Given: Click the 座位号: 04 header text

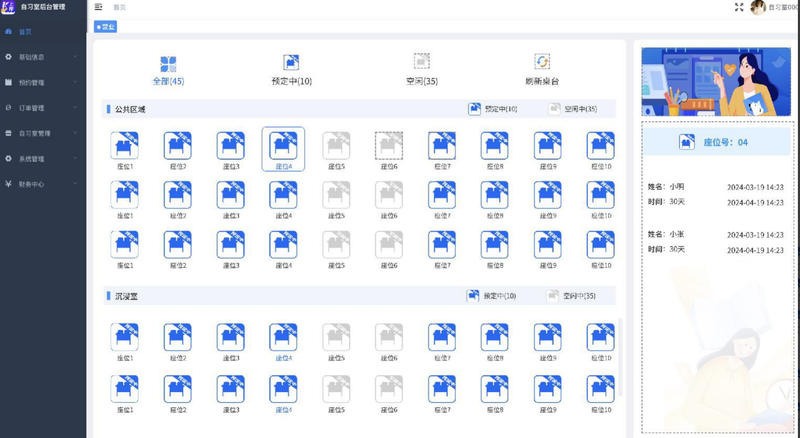Looking at the screenshot, I should pyautogui.click(x=726, y=142).
